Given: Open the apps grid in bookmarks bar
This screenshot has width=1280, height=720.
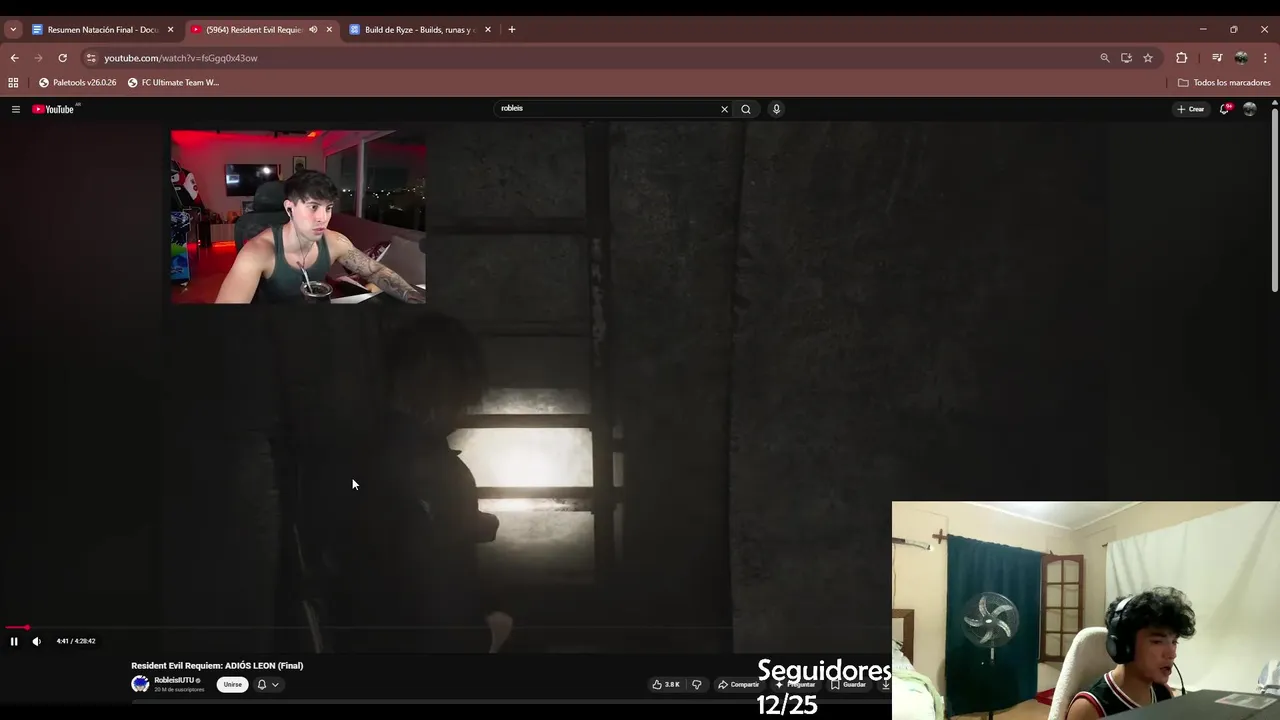Looking at the screenshot, I should click(13, 83).
